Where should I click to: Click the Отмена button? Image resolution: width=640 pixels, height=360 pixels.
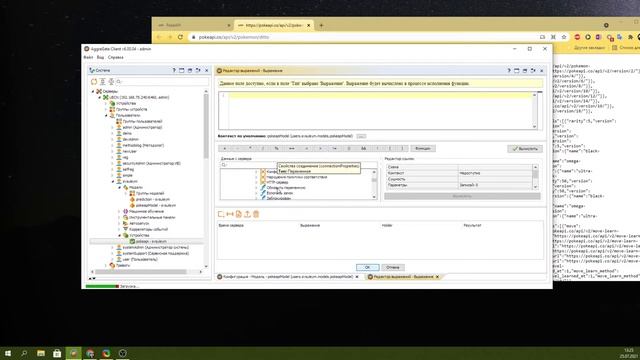(x=393, y=267)
